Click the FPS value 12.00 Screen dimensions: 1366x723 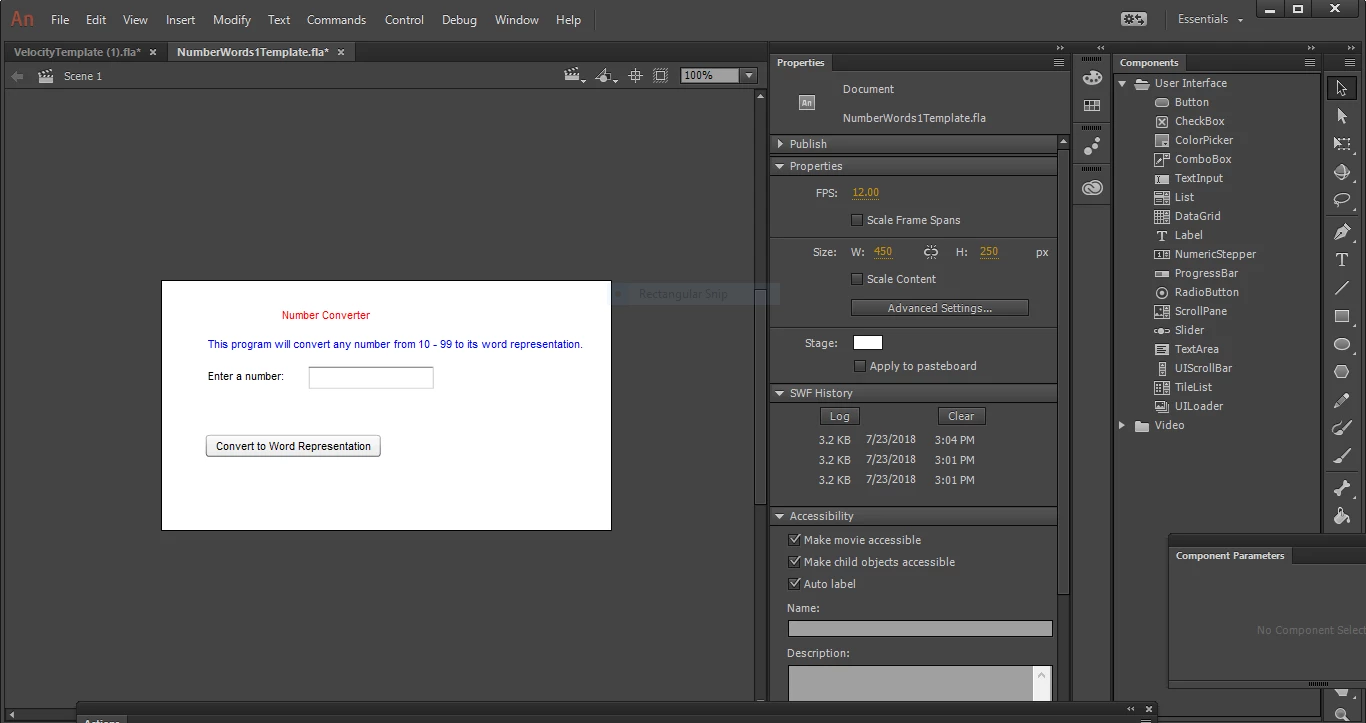[x=865, y=192]
